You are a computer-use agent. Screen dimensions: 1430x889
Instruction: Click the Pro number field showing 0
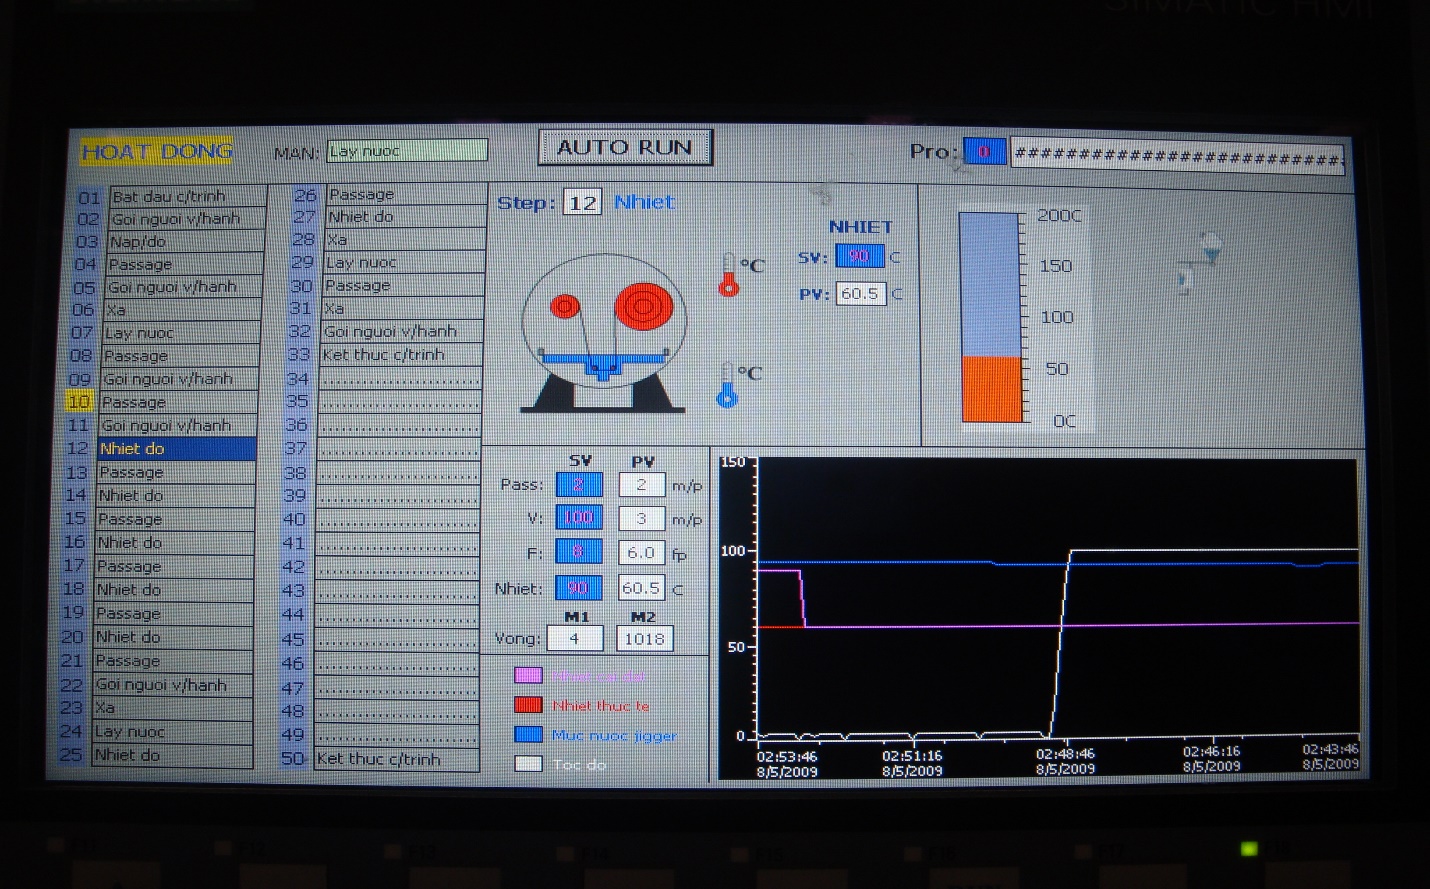coord(984,152)
